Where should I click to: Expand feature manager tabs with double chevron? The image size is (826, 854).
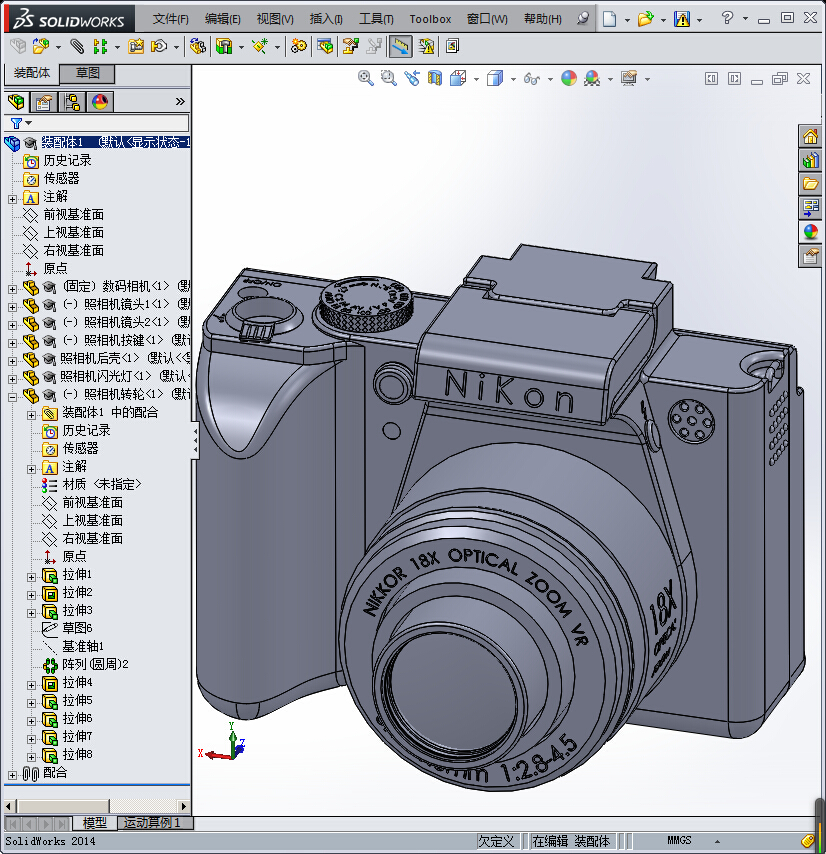[180, 102]
